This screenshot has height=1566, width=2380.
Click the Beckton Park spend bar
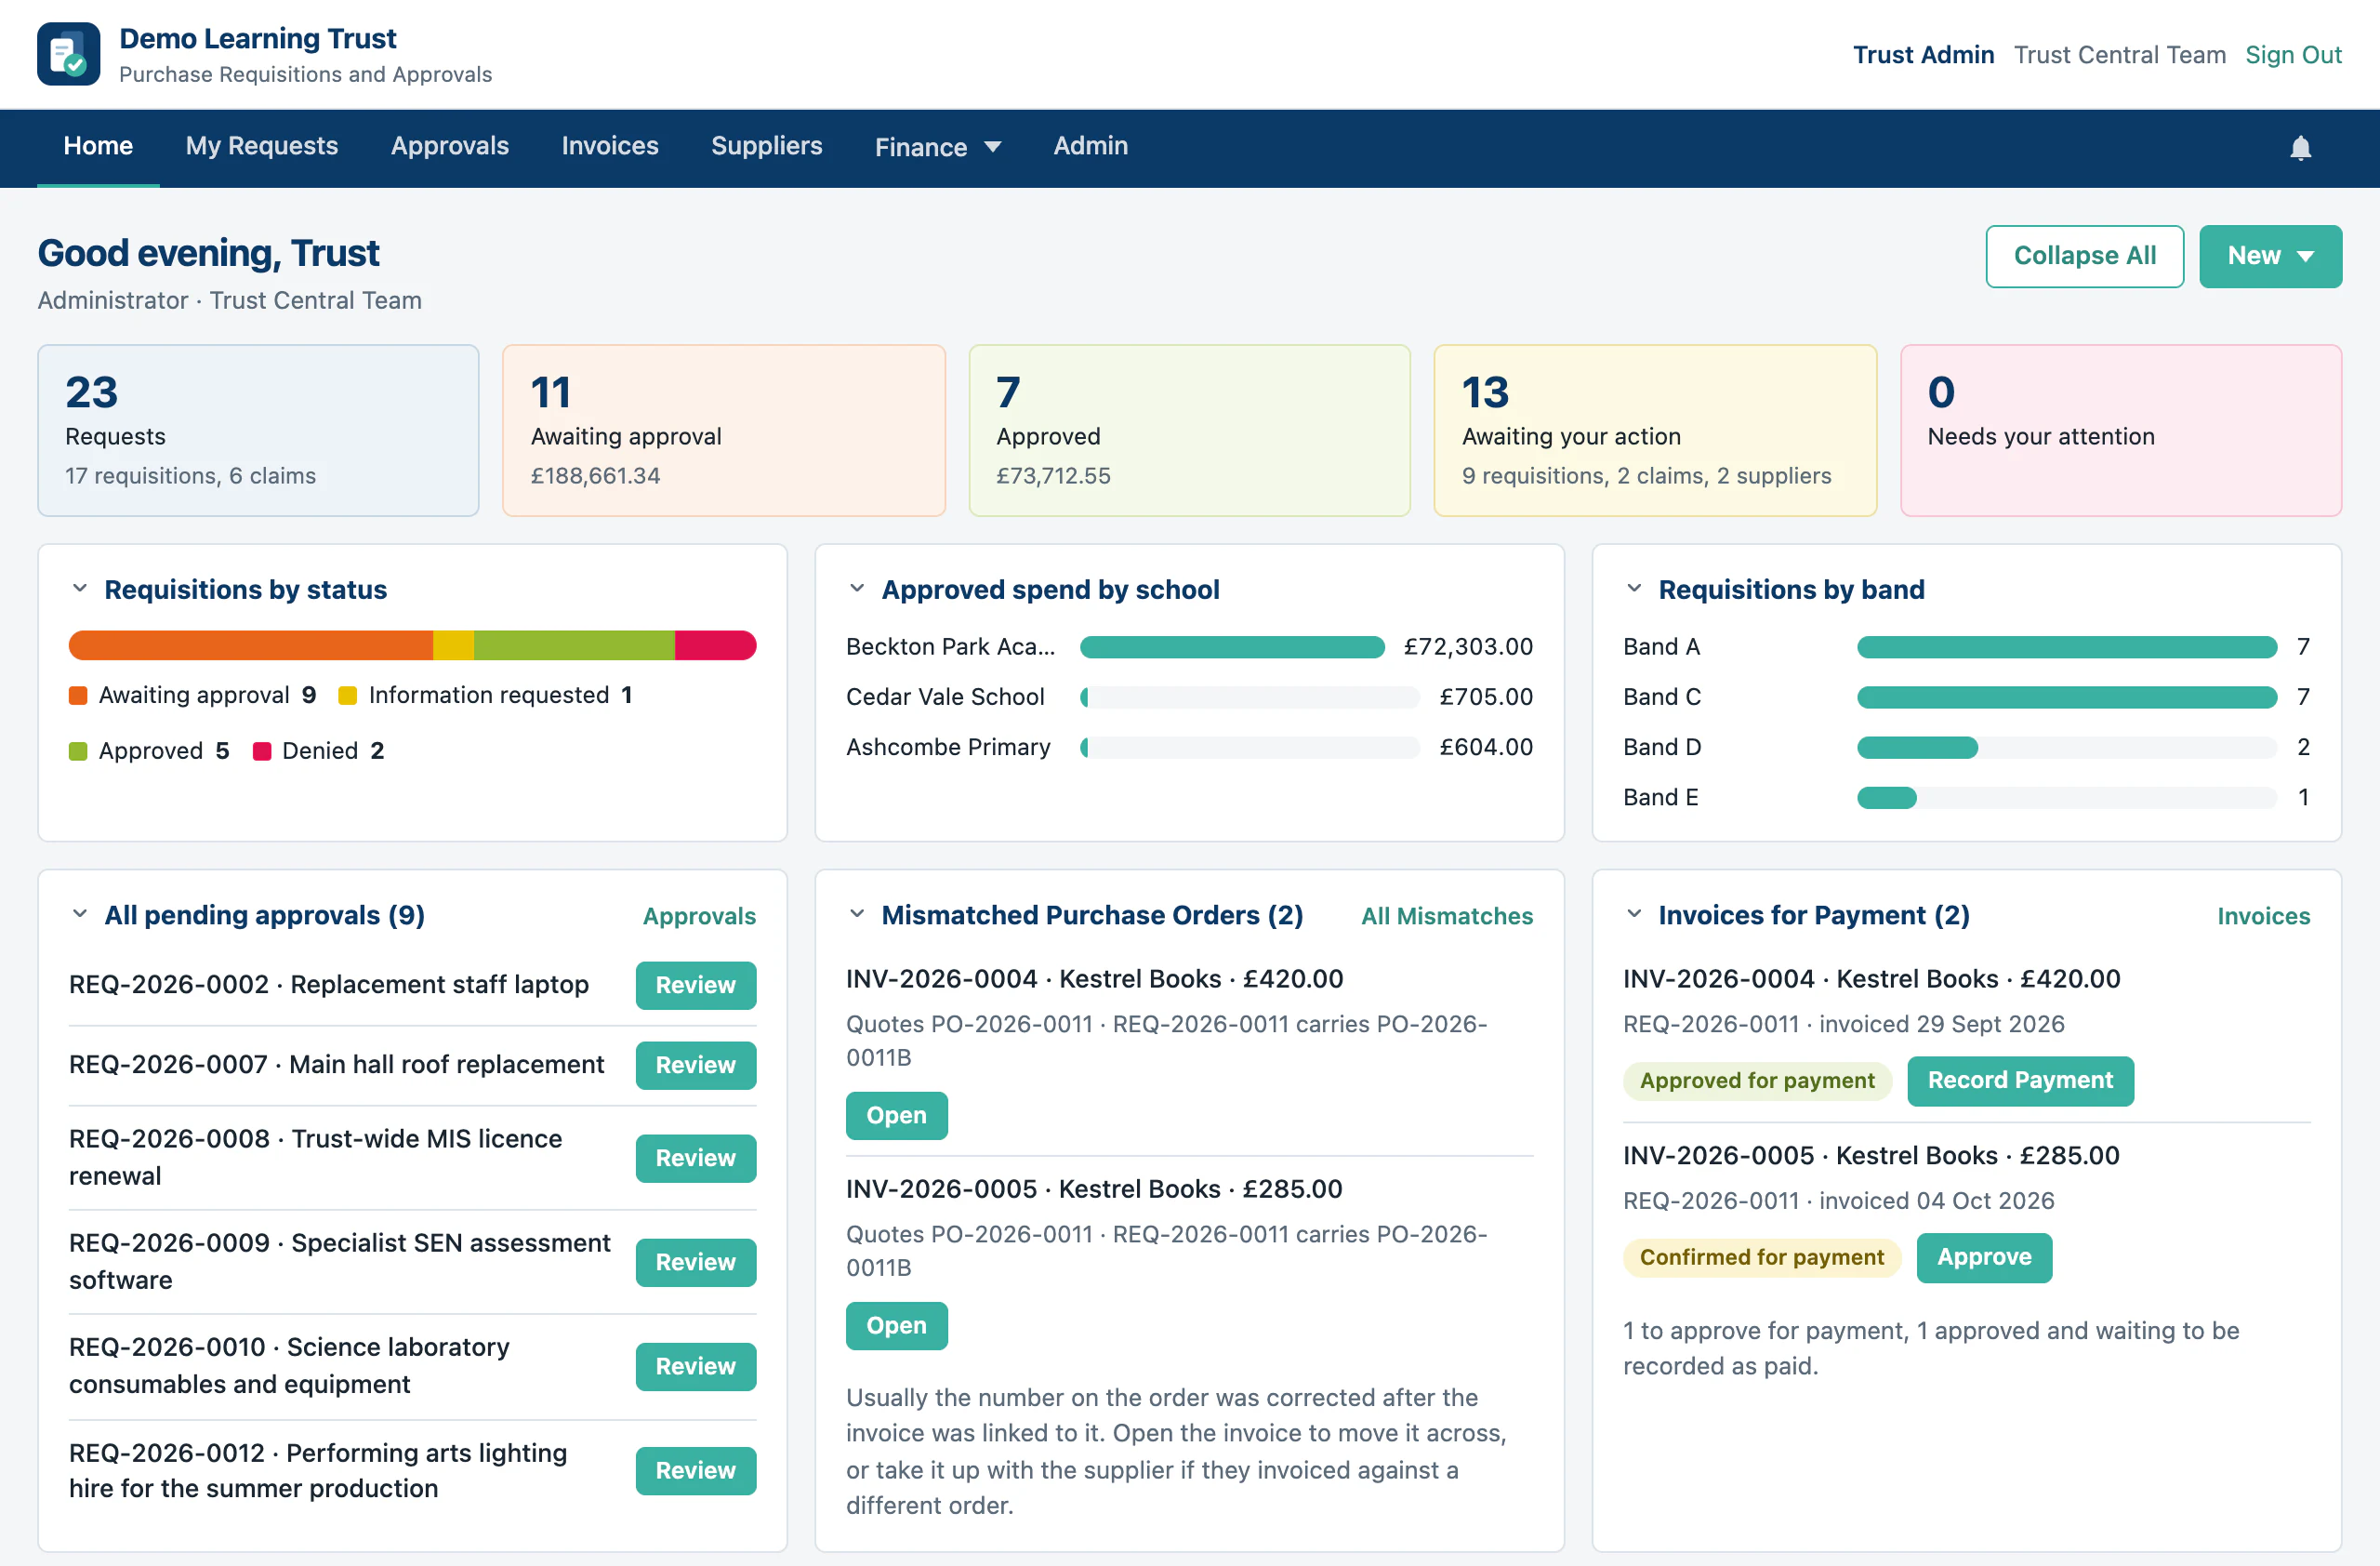pyautogui.click(x=1232, y=647)
